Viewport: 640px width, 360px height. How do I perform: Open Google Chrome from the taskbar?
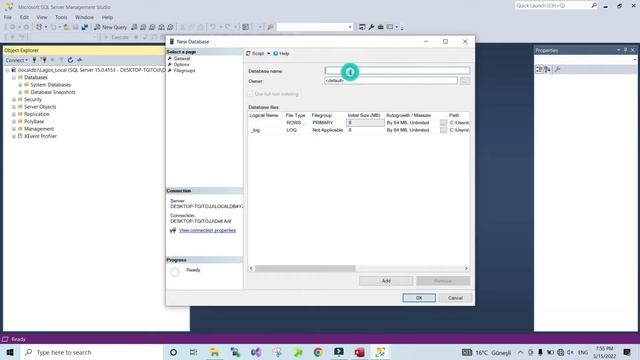click(x=318, y=352)
